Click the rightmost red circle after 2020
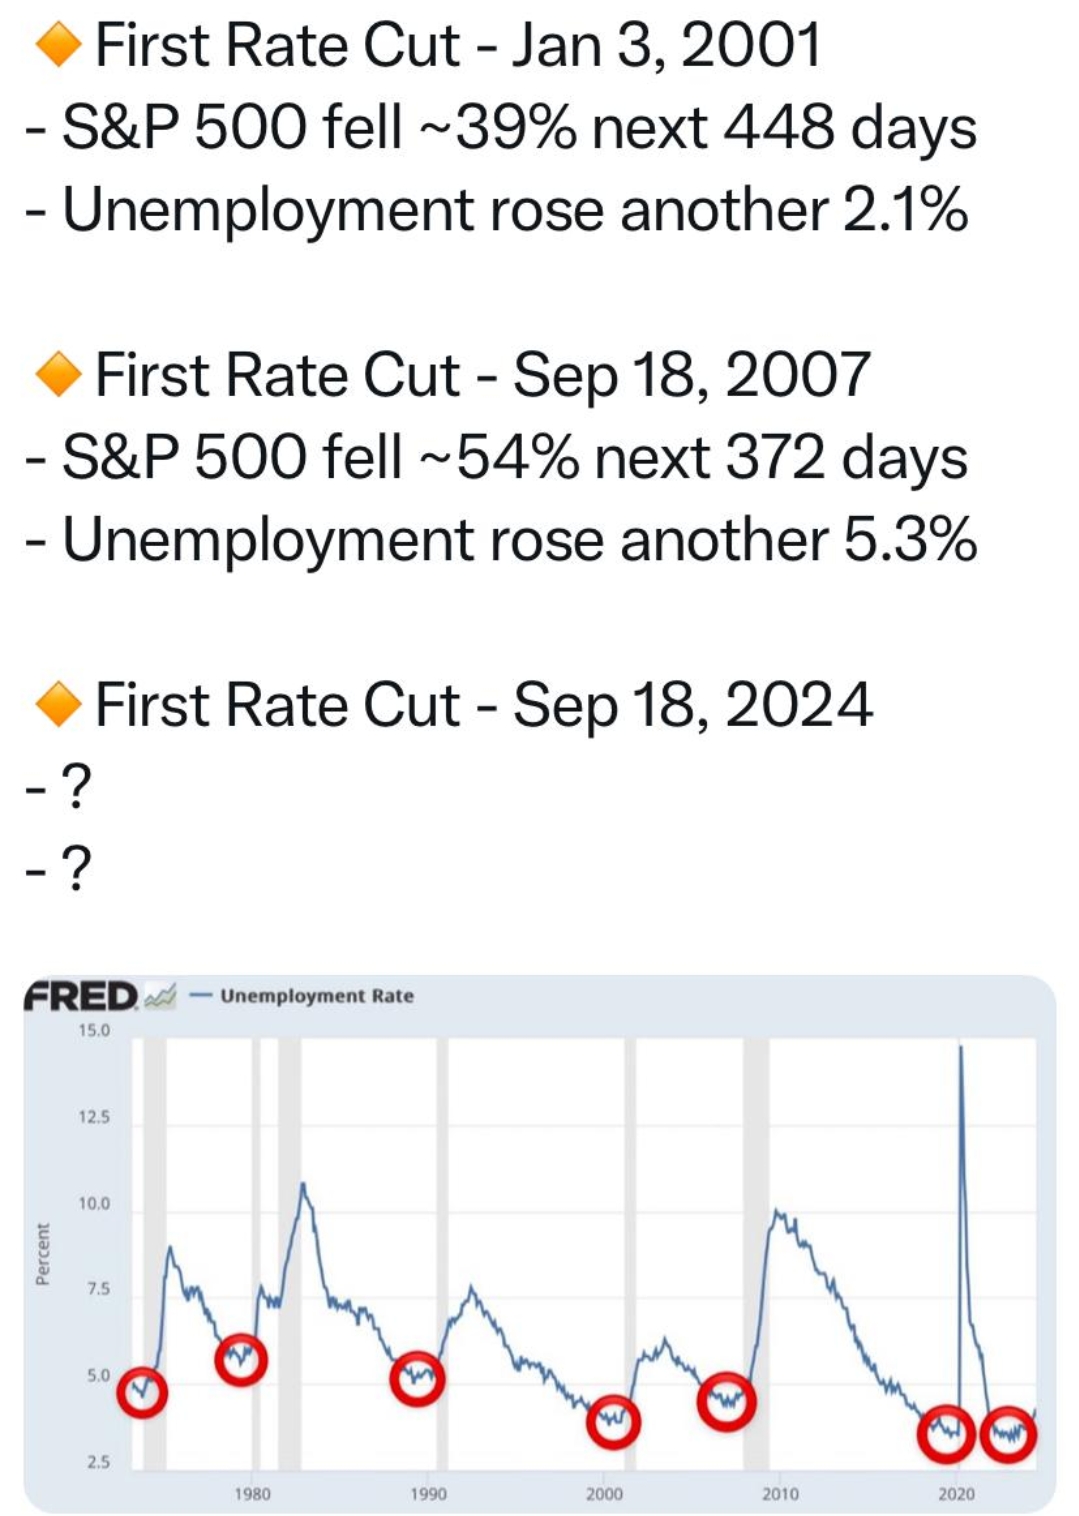 [1008, 1435]
